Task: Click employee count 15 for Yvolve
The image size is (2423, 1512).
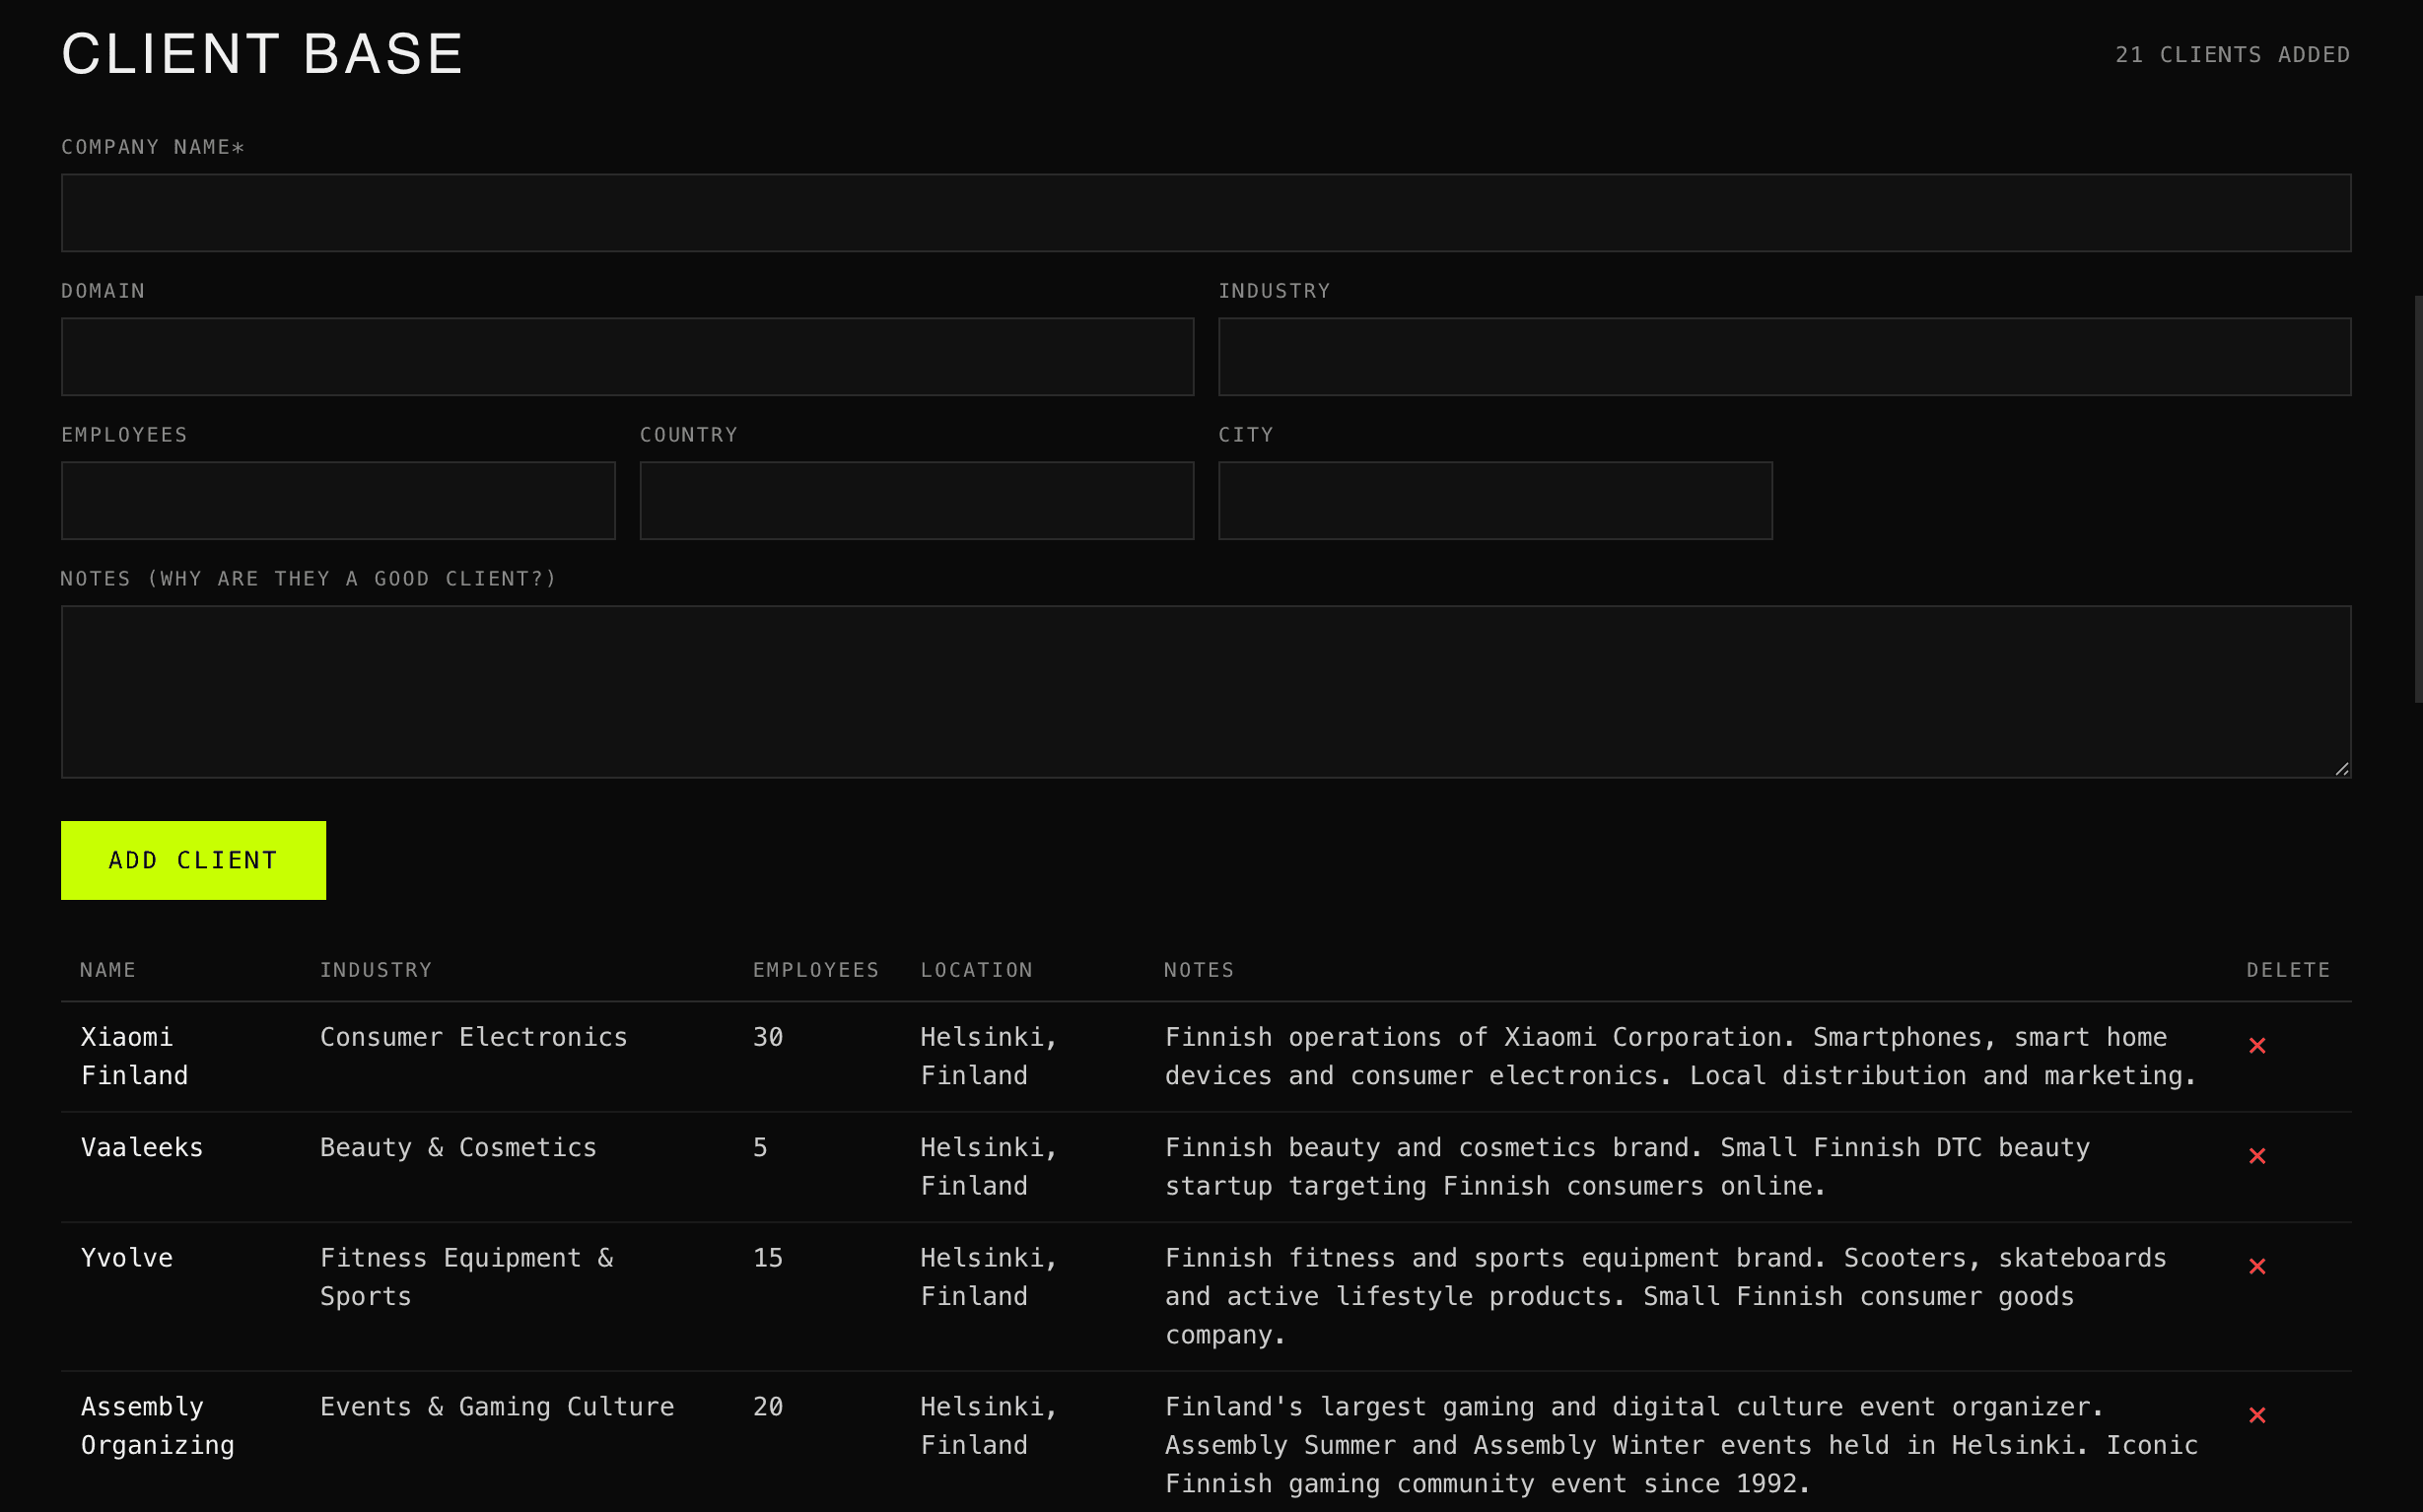Action: (x=768, y=1258)
